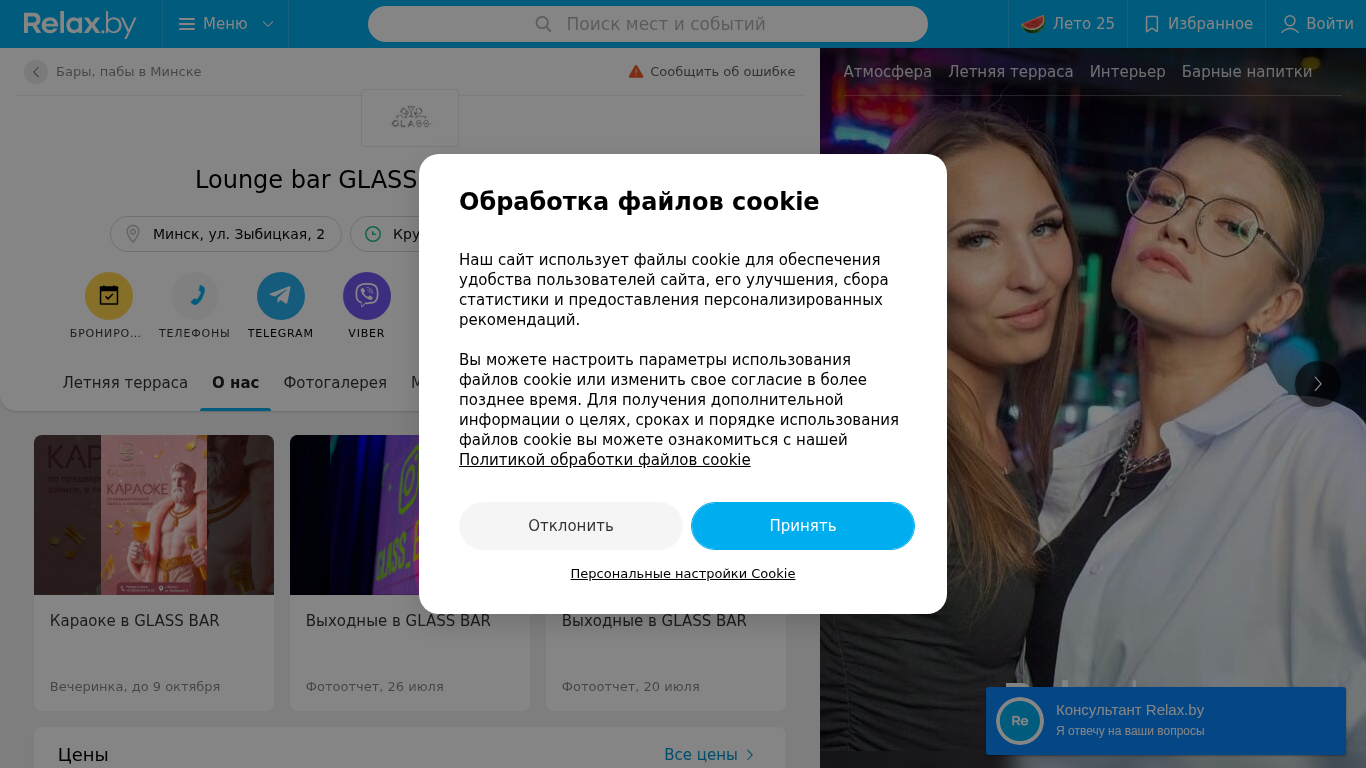Screen dimensions: 1366x768
Task: Click the booking calendar icon
Action: (x=109, y=296)
